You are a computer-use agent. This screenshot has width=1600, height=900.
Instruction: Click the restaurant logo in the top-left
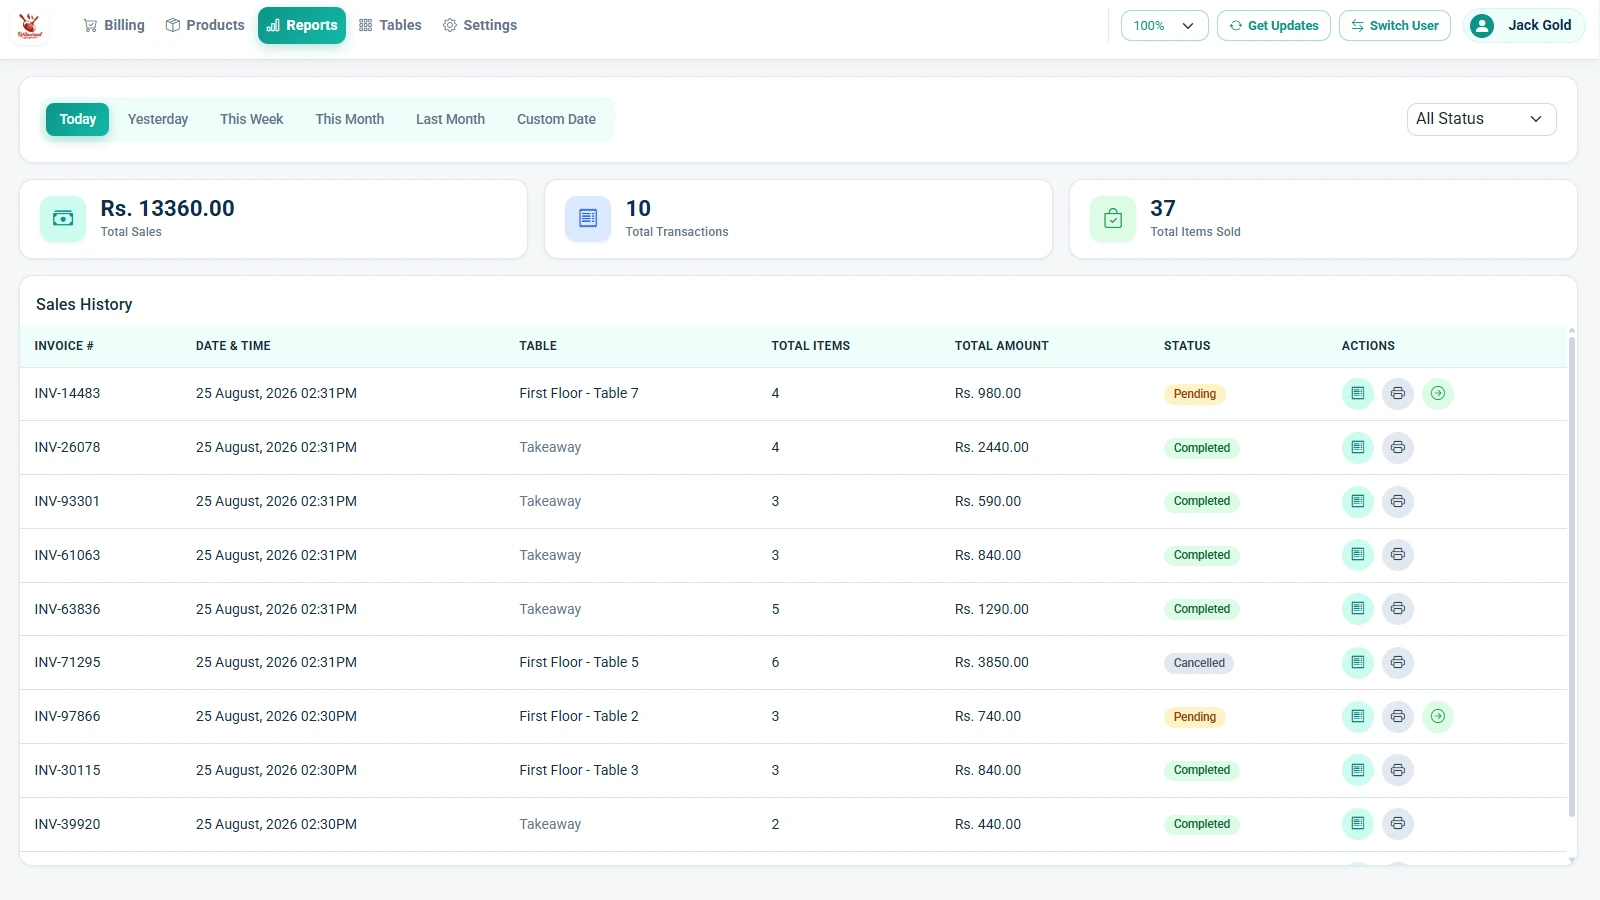(x=30, y=26)
